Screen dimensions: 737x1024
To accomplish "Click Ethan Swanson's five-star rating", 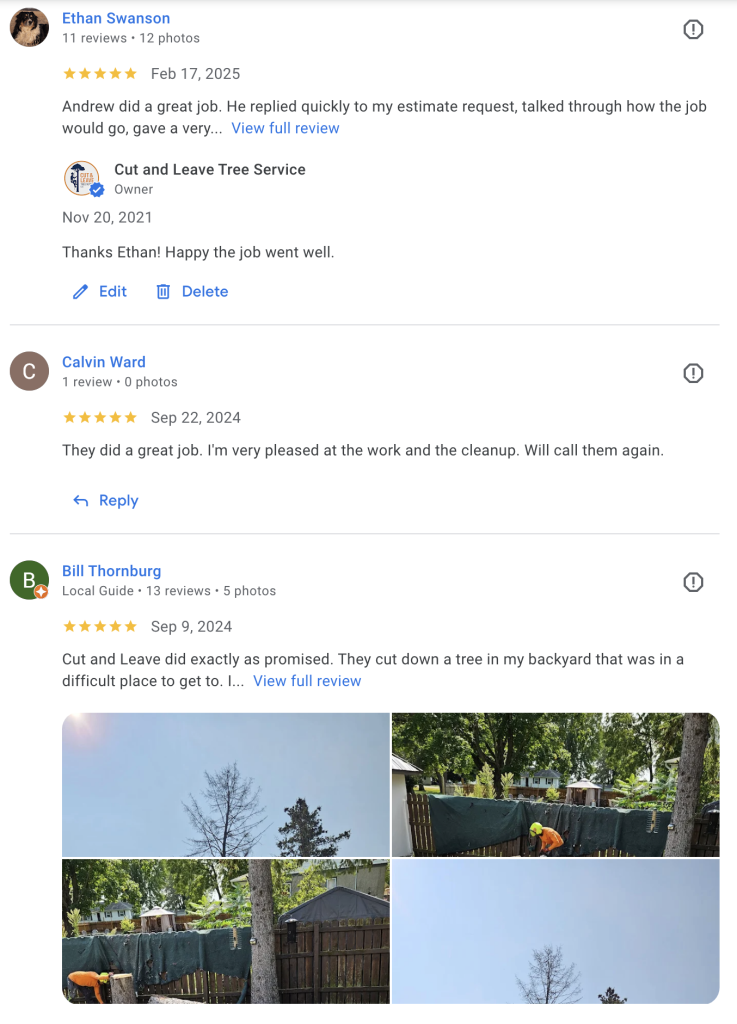I will (100, 74).
